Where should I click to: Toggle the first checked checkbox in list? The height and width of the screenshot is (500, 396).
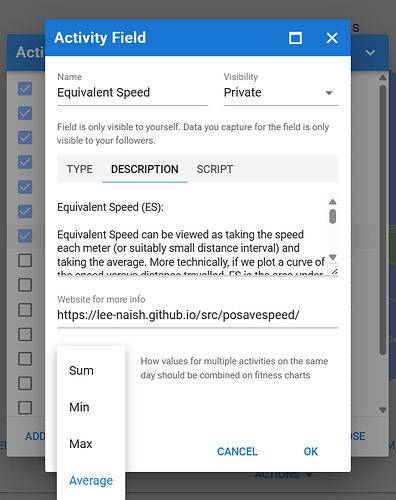[25, 89]
